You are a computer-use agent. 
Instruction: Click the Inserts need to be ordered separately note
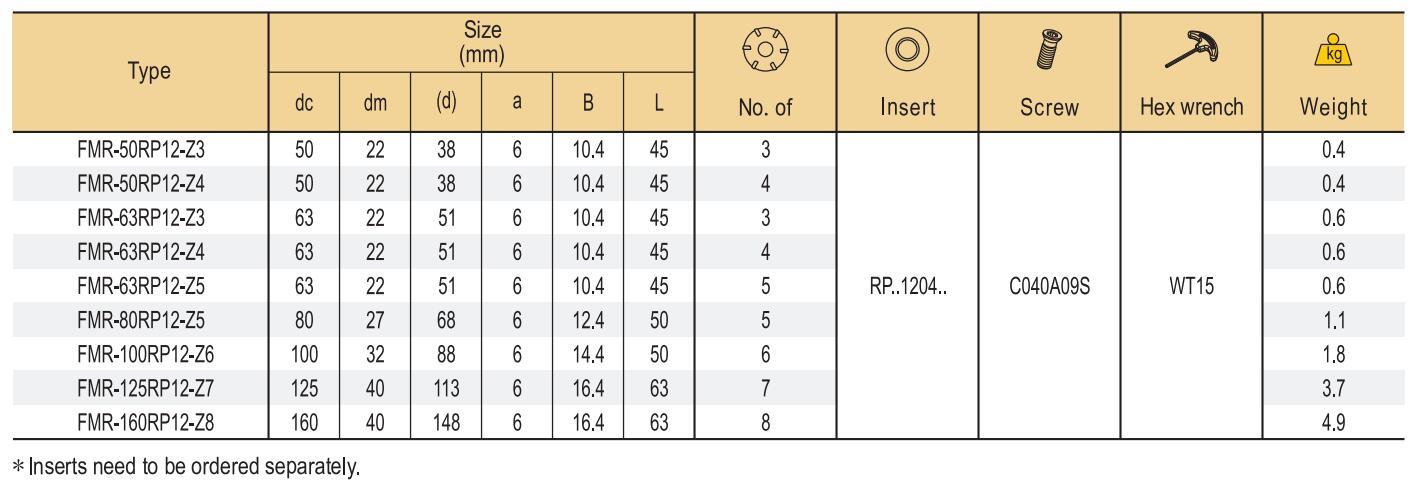[x=185, y=466]
